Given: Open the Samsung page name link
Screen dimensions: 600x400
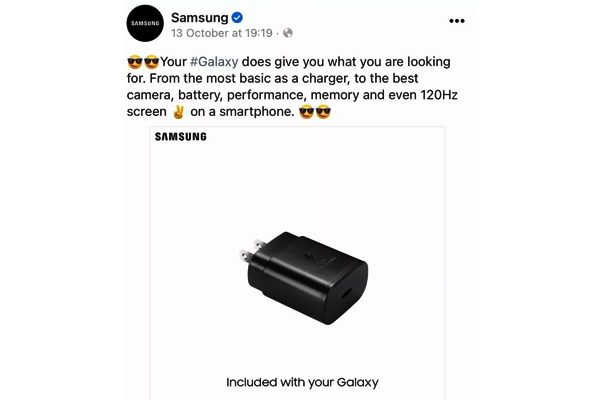Looking at the screenshot, I should coord(199,17).
